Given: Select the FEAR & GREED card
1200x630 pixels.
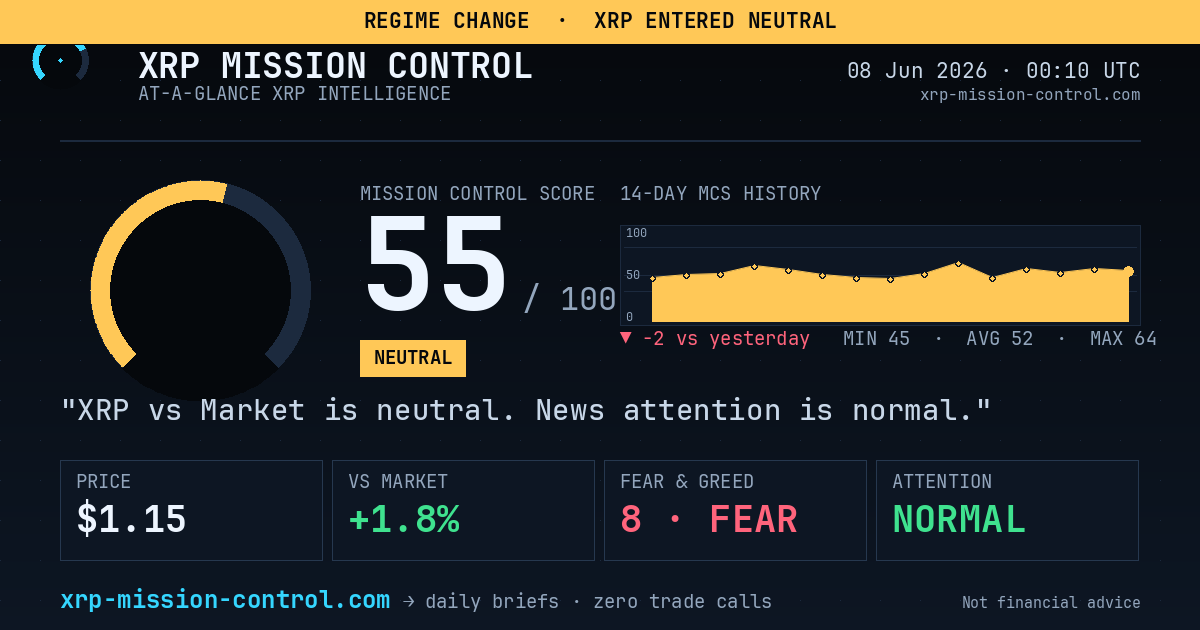Looking at the screenshot, I should tap(735, 510).
